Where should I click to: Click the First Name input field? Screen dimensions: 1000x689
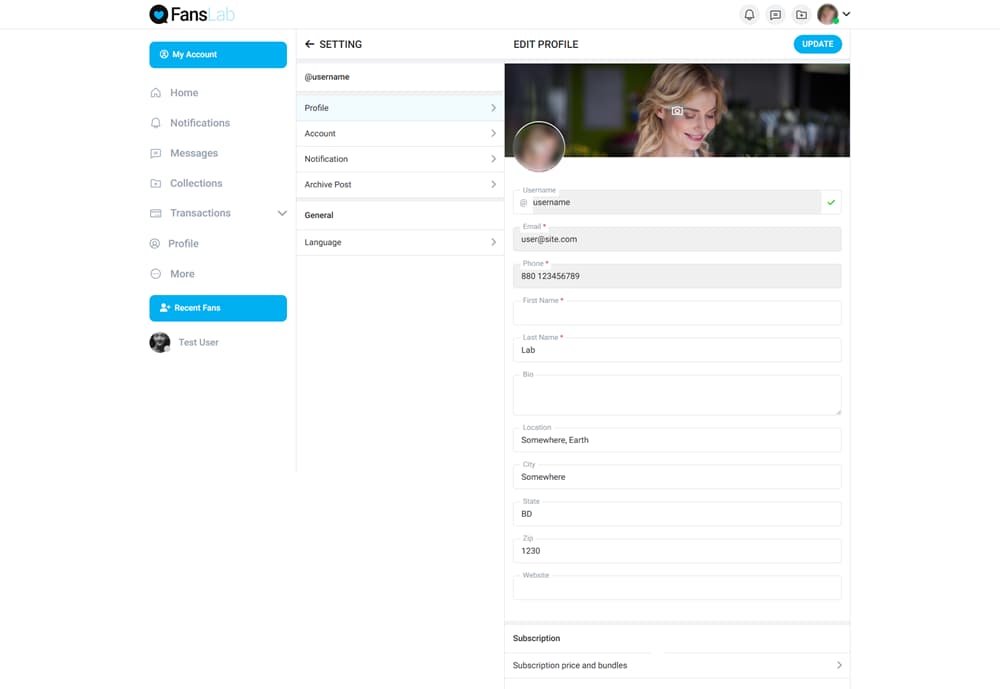pyautogui.click(x=677, y=313)
